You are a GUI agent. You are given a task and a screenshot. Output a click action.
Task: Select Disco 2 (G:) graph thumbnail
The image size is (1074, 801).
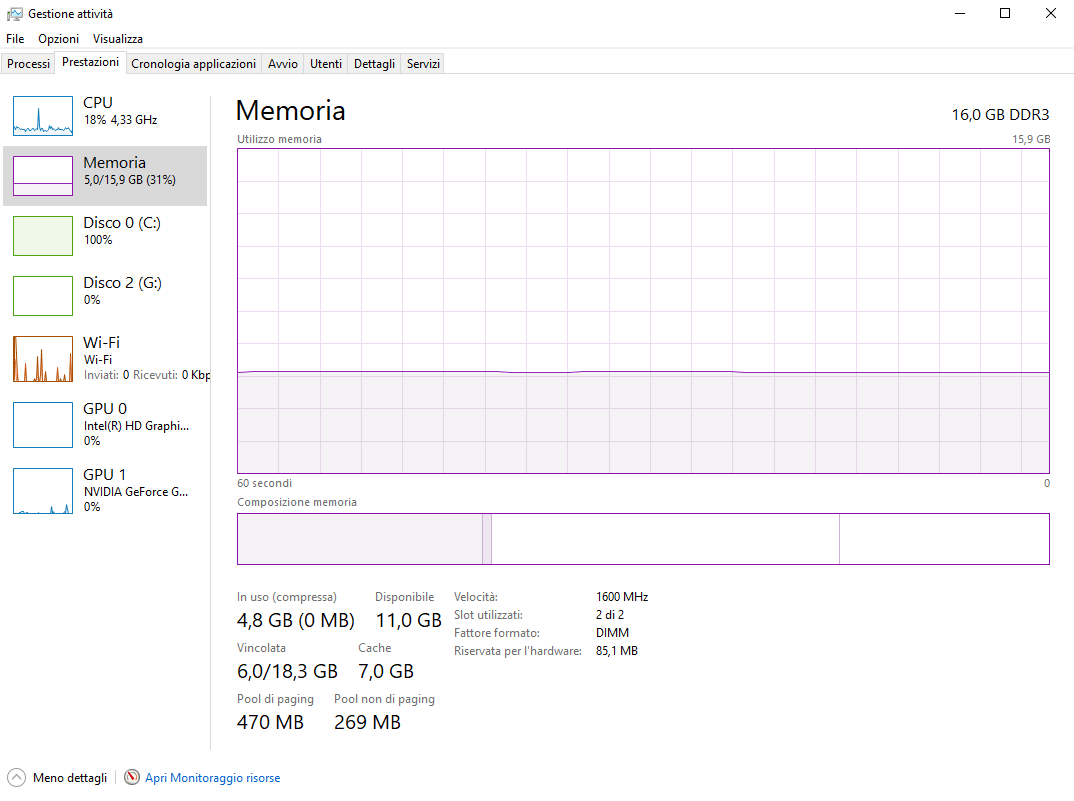43,296
